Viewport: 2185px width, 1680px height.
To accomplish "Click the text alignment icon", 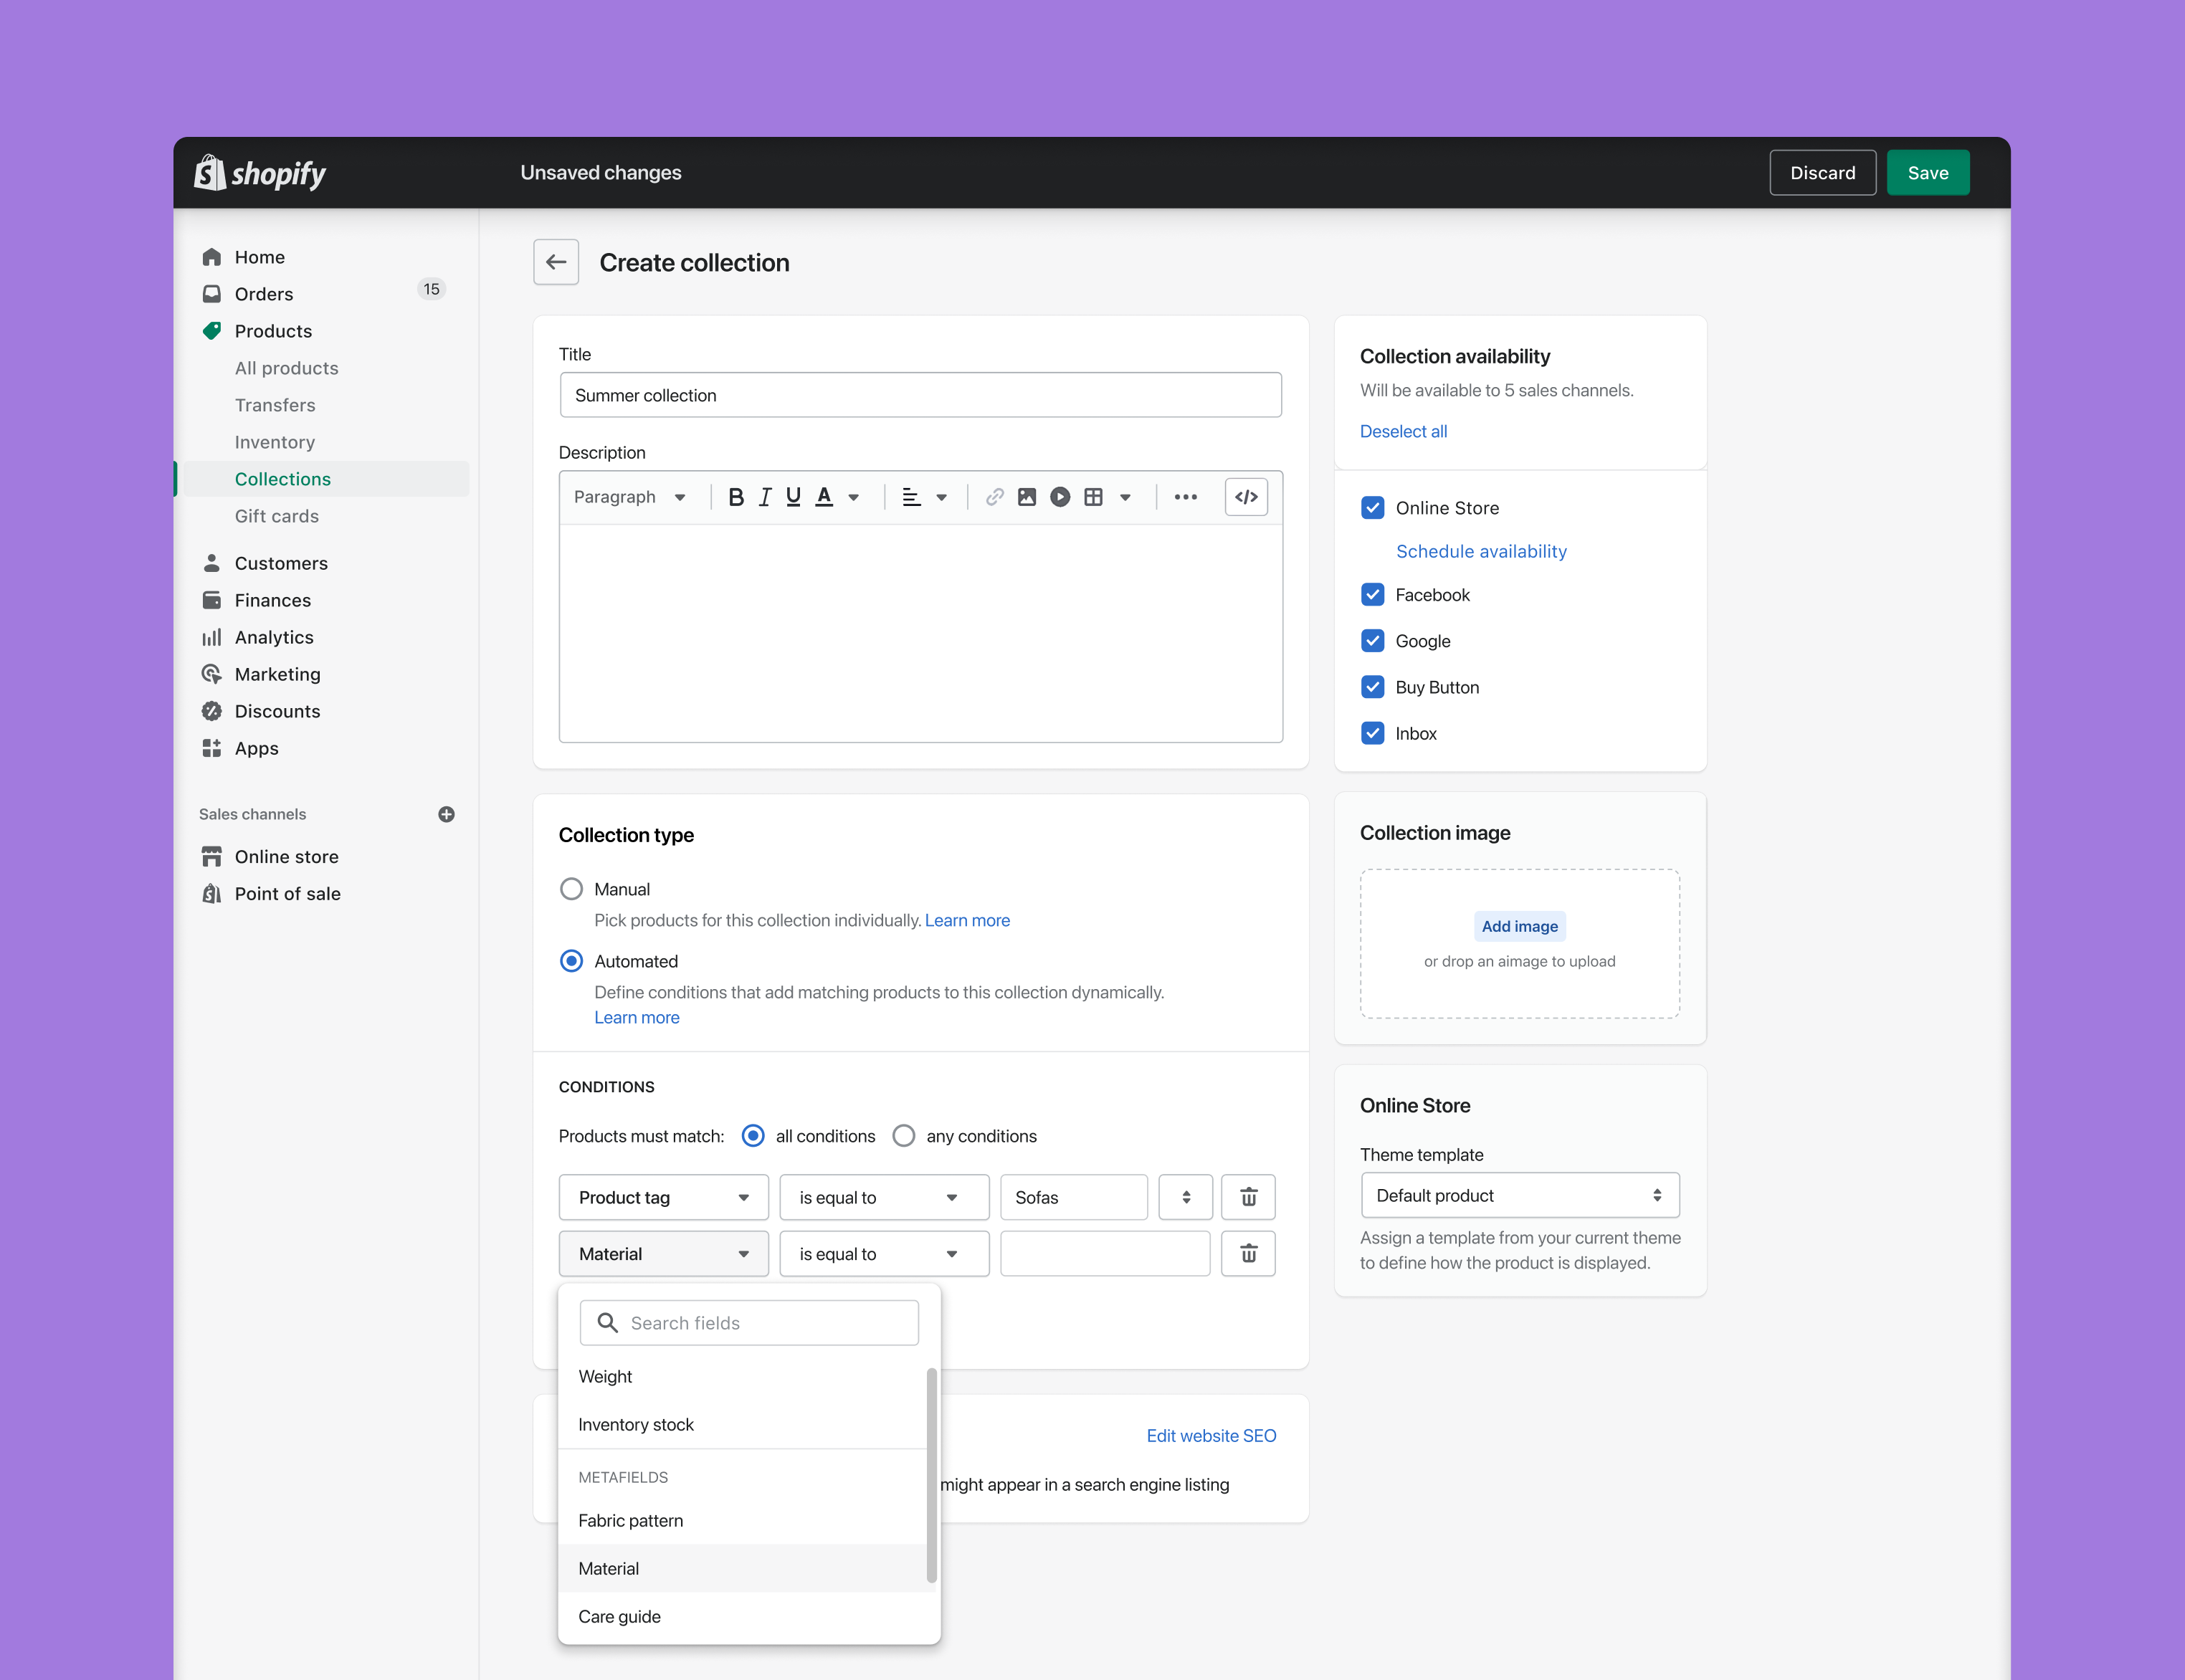I will [911, 497].
